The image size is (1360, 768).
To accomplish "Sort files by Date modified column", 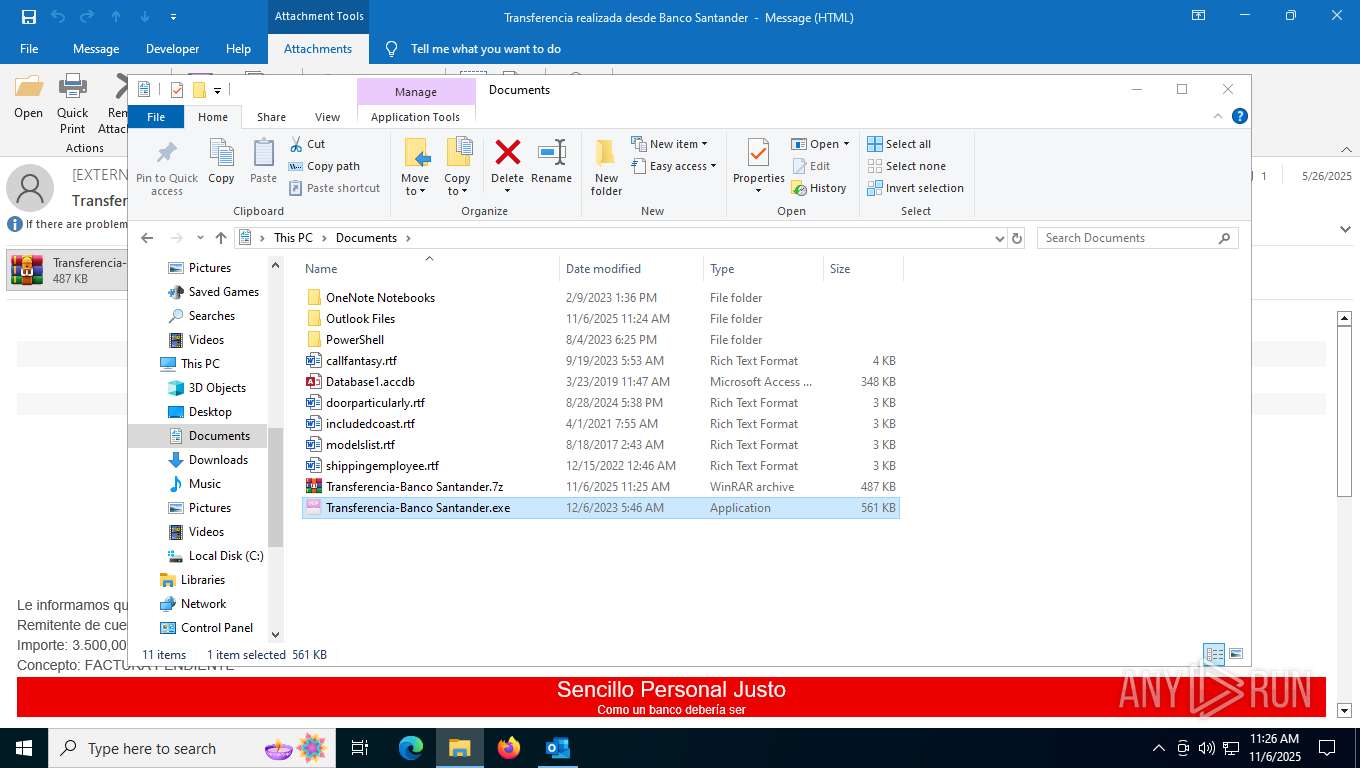I will tap(631, 269).
